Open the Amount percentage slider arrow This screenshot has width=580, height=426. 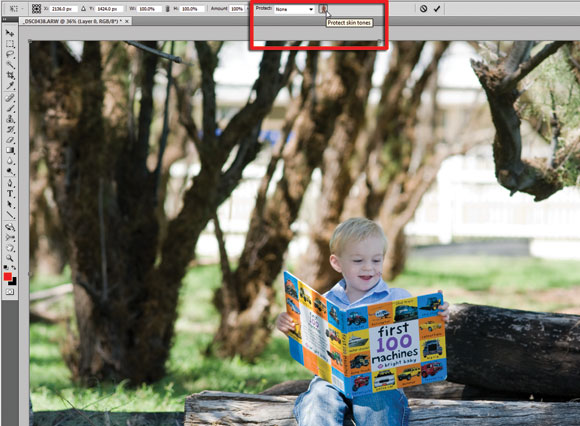click(x=248, y=9)
